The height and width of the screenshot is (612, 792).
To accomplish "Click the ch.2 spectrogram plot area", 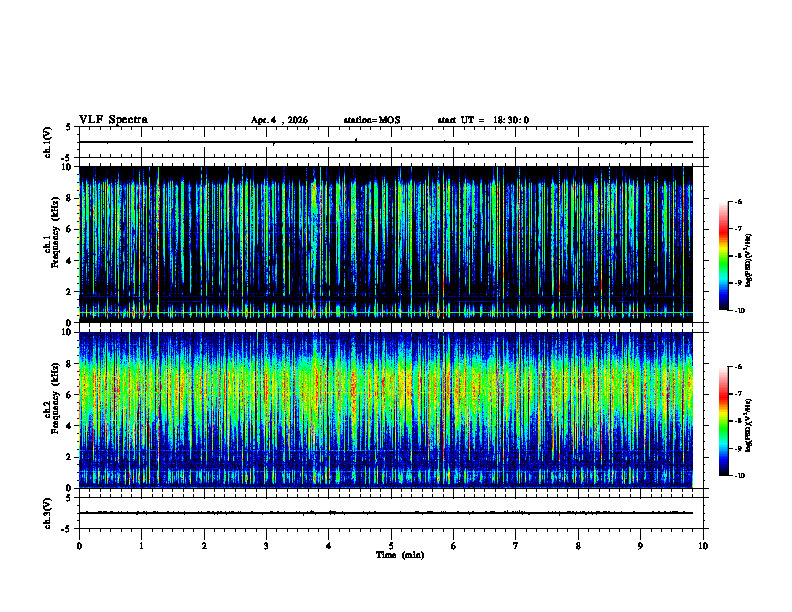I will coord(386,410).
